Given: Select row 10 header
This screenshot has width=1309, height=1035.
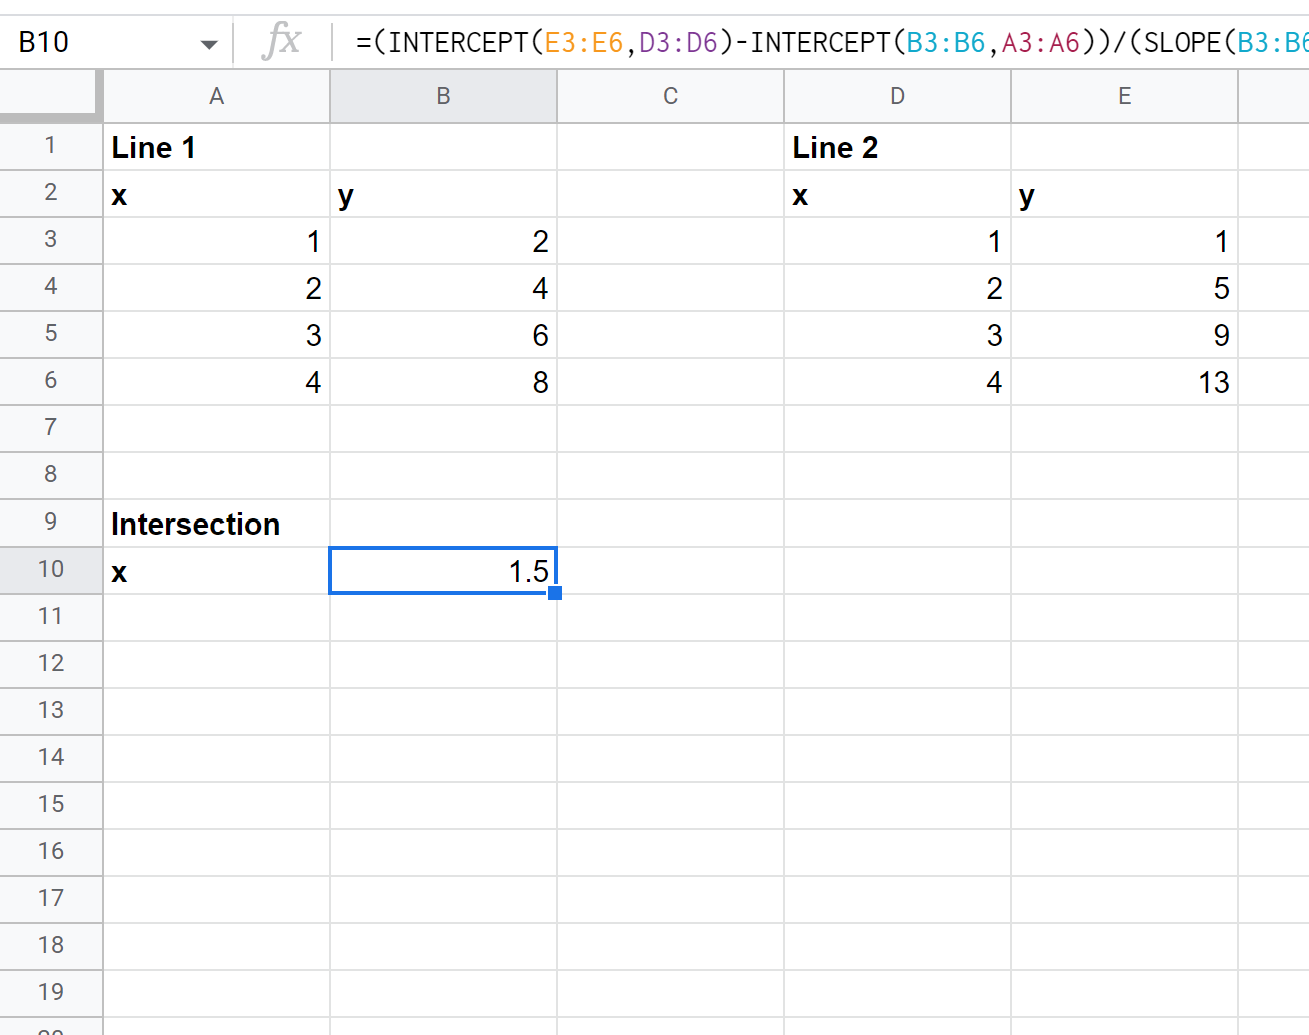Looking at the screenshot, I should pyautogui.click(x=51, y=570).
